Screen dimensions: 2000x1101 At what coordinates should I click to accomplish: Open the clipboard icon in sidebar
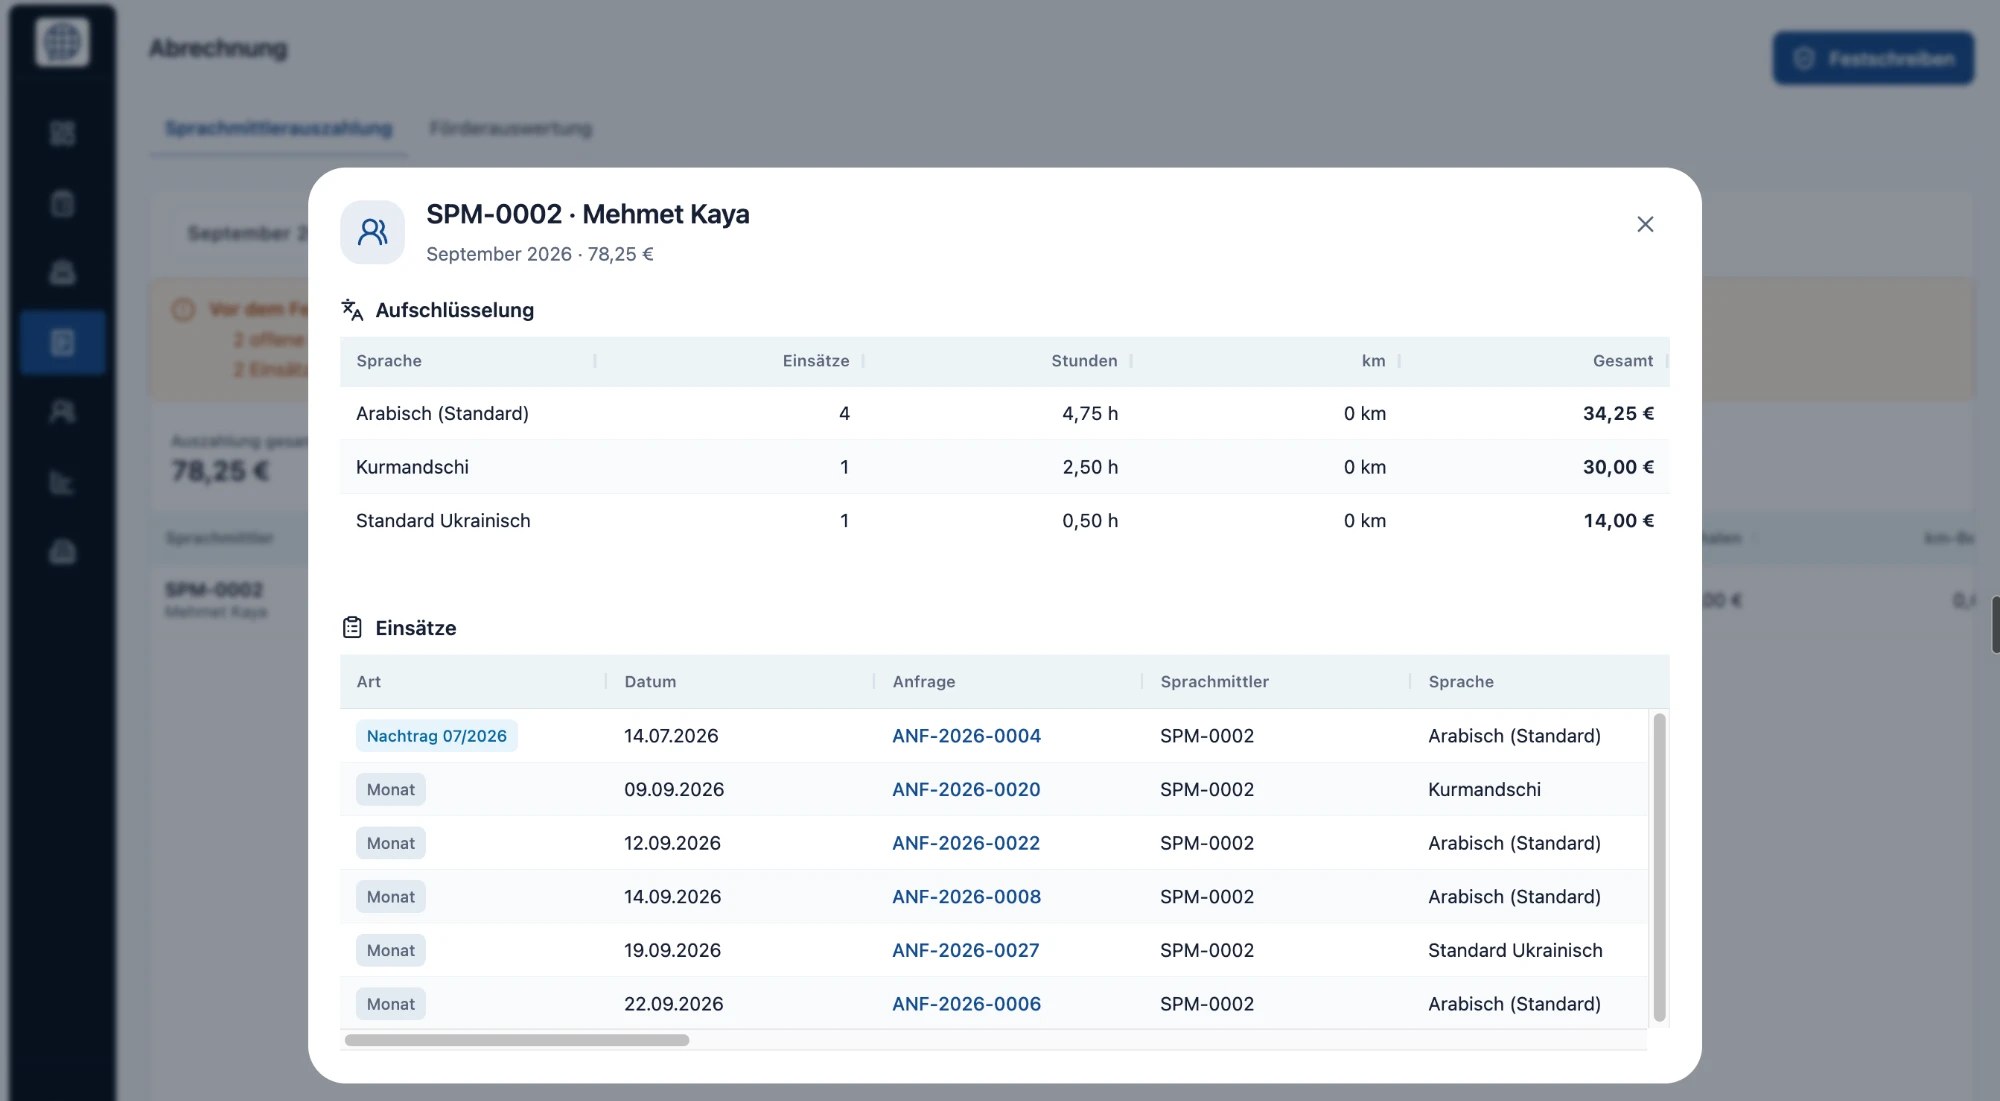click(62, 203)
